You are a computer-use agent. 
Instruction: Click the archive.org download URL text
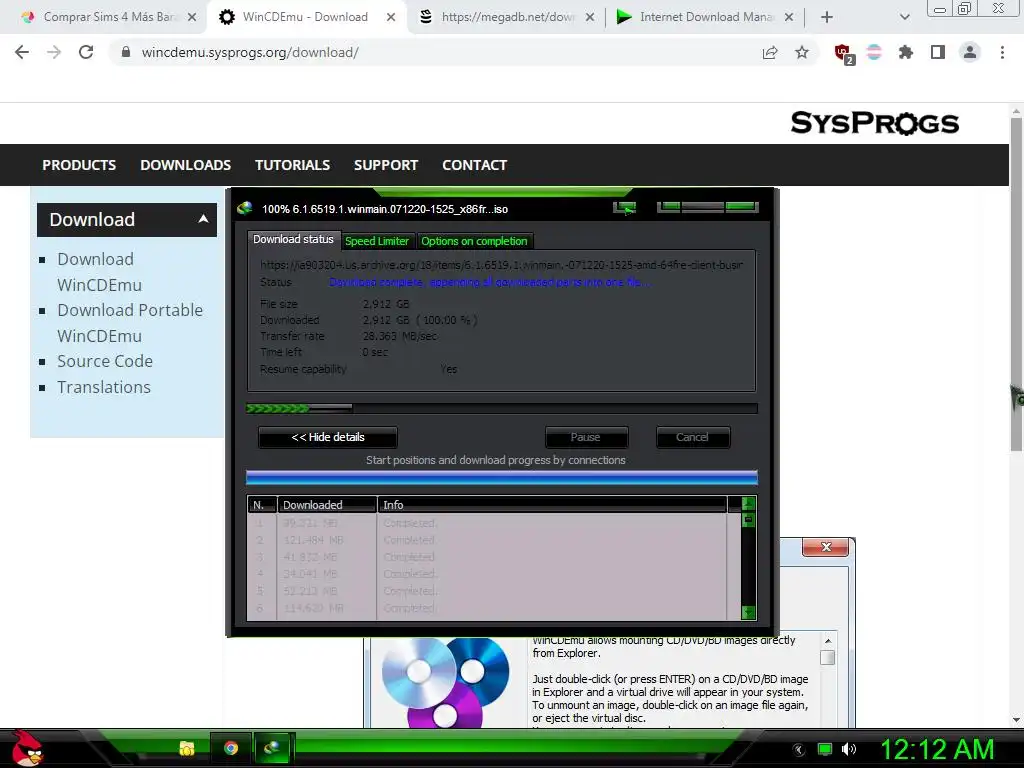tap(501, 265)
